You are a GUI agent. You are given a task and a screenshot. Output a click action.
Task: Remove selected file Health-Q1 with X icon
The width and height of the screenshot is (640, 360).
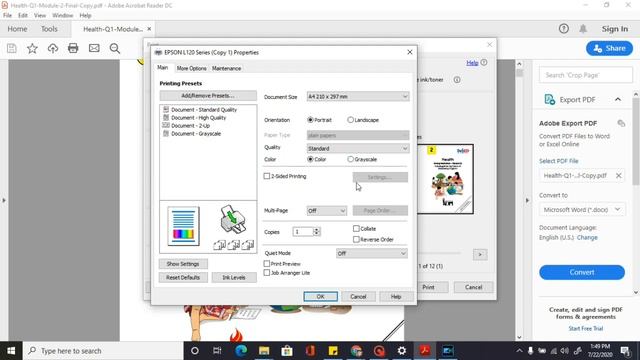[x=619, y=176]
